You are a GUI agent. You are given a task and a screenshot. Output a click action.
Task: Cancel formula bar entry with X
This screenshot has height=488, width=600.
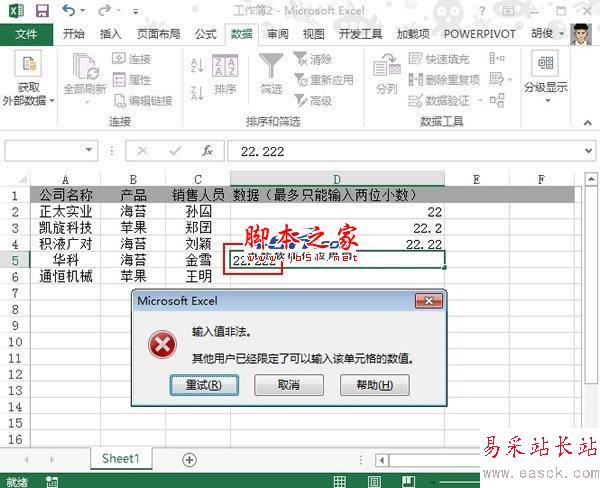[142, 151]
